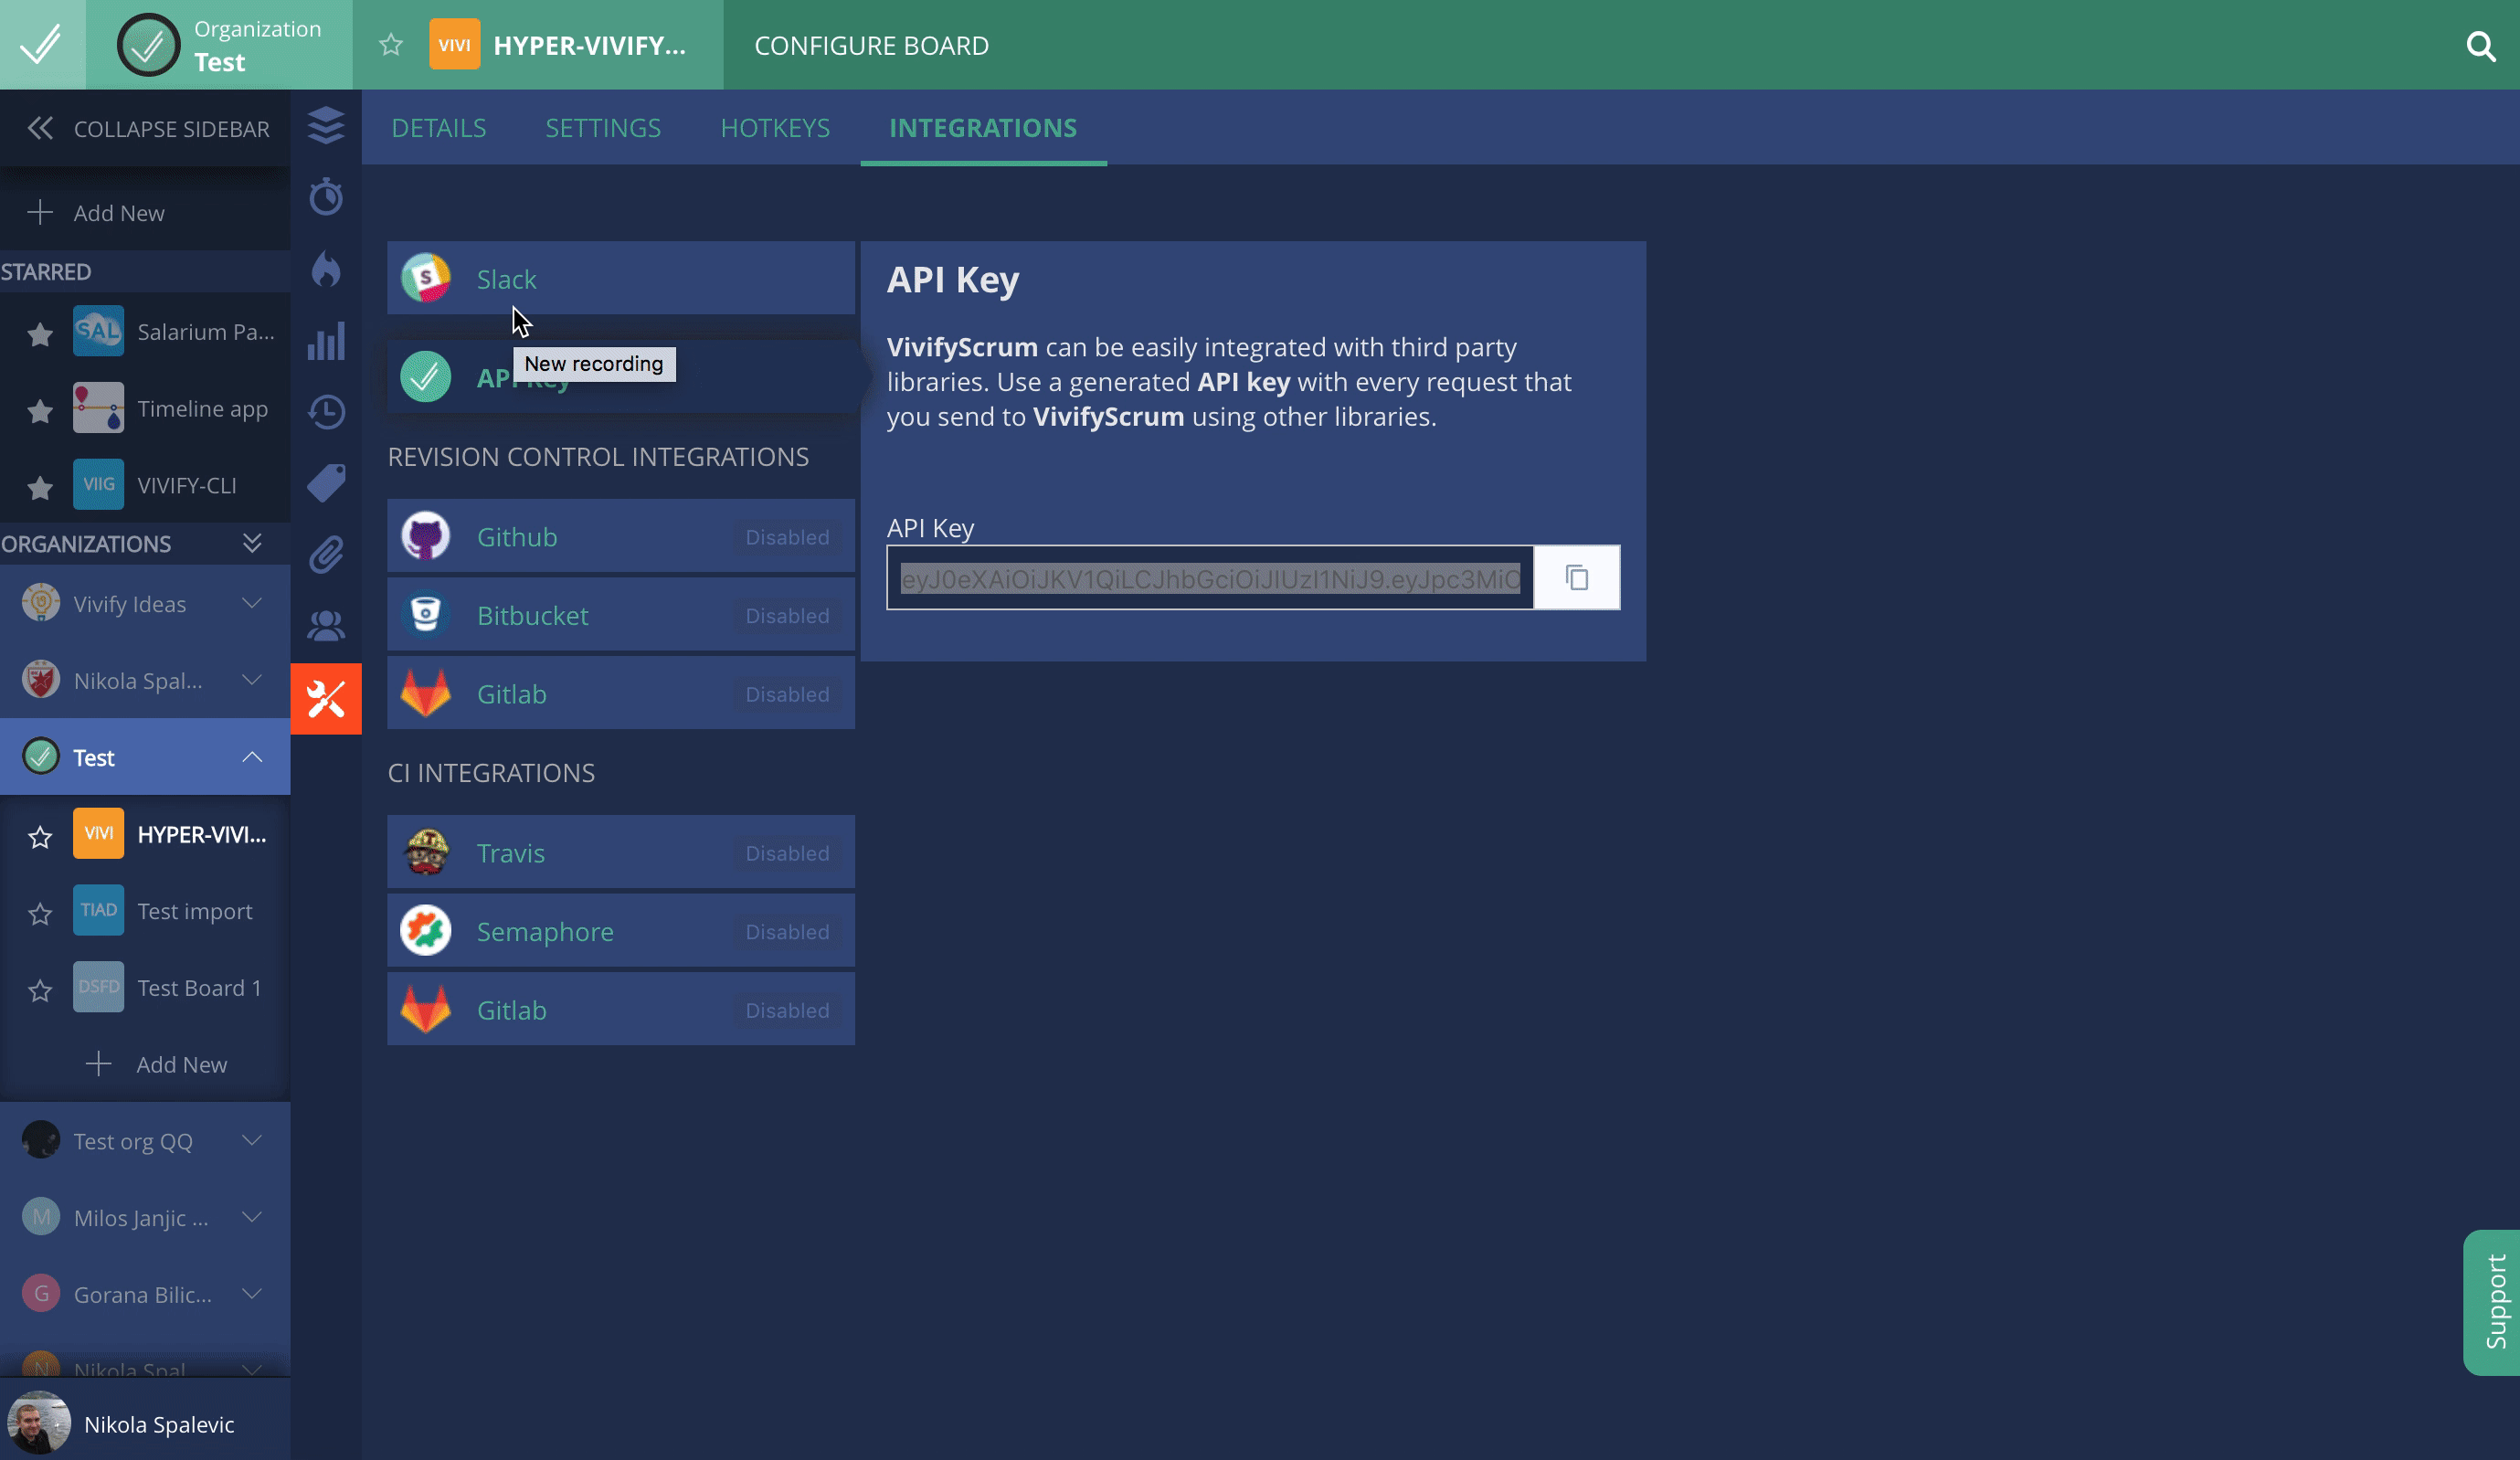Select the Integrations tab
This screenshot has width=2520, height=1460.
983,128
